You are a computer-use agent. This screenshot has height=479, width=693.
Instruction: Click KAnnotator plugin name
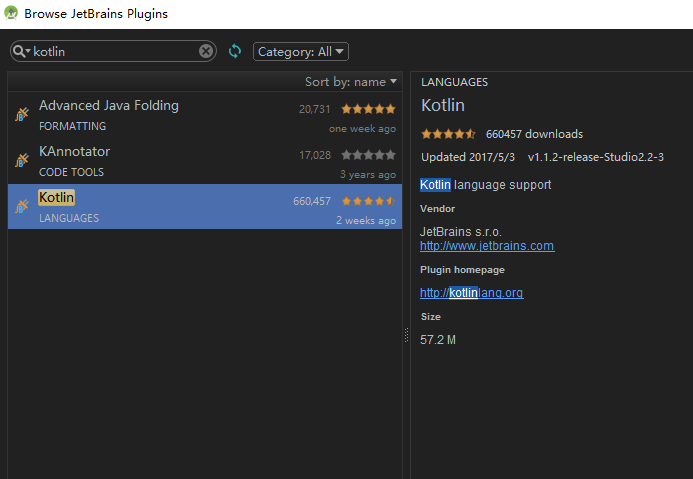click(74, 152)
